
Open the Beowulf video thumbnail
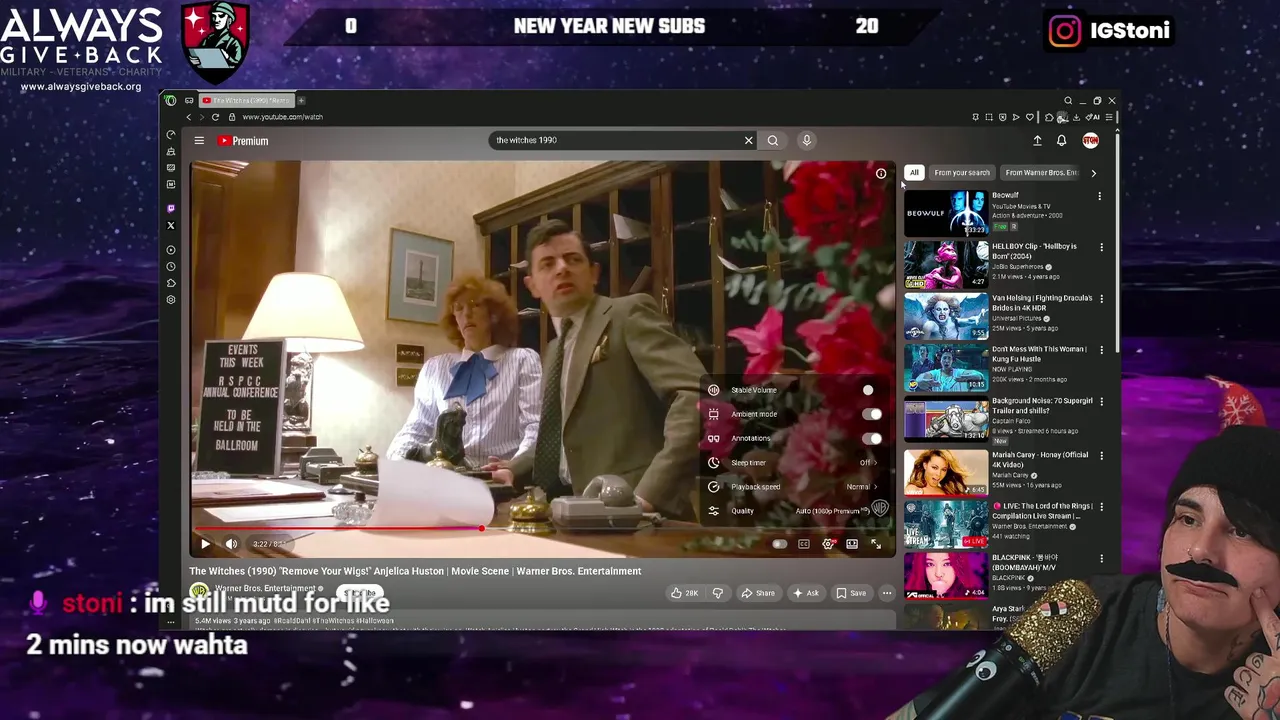[x=945, y=212]
